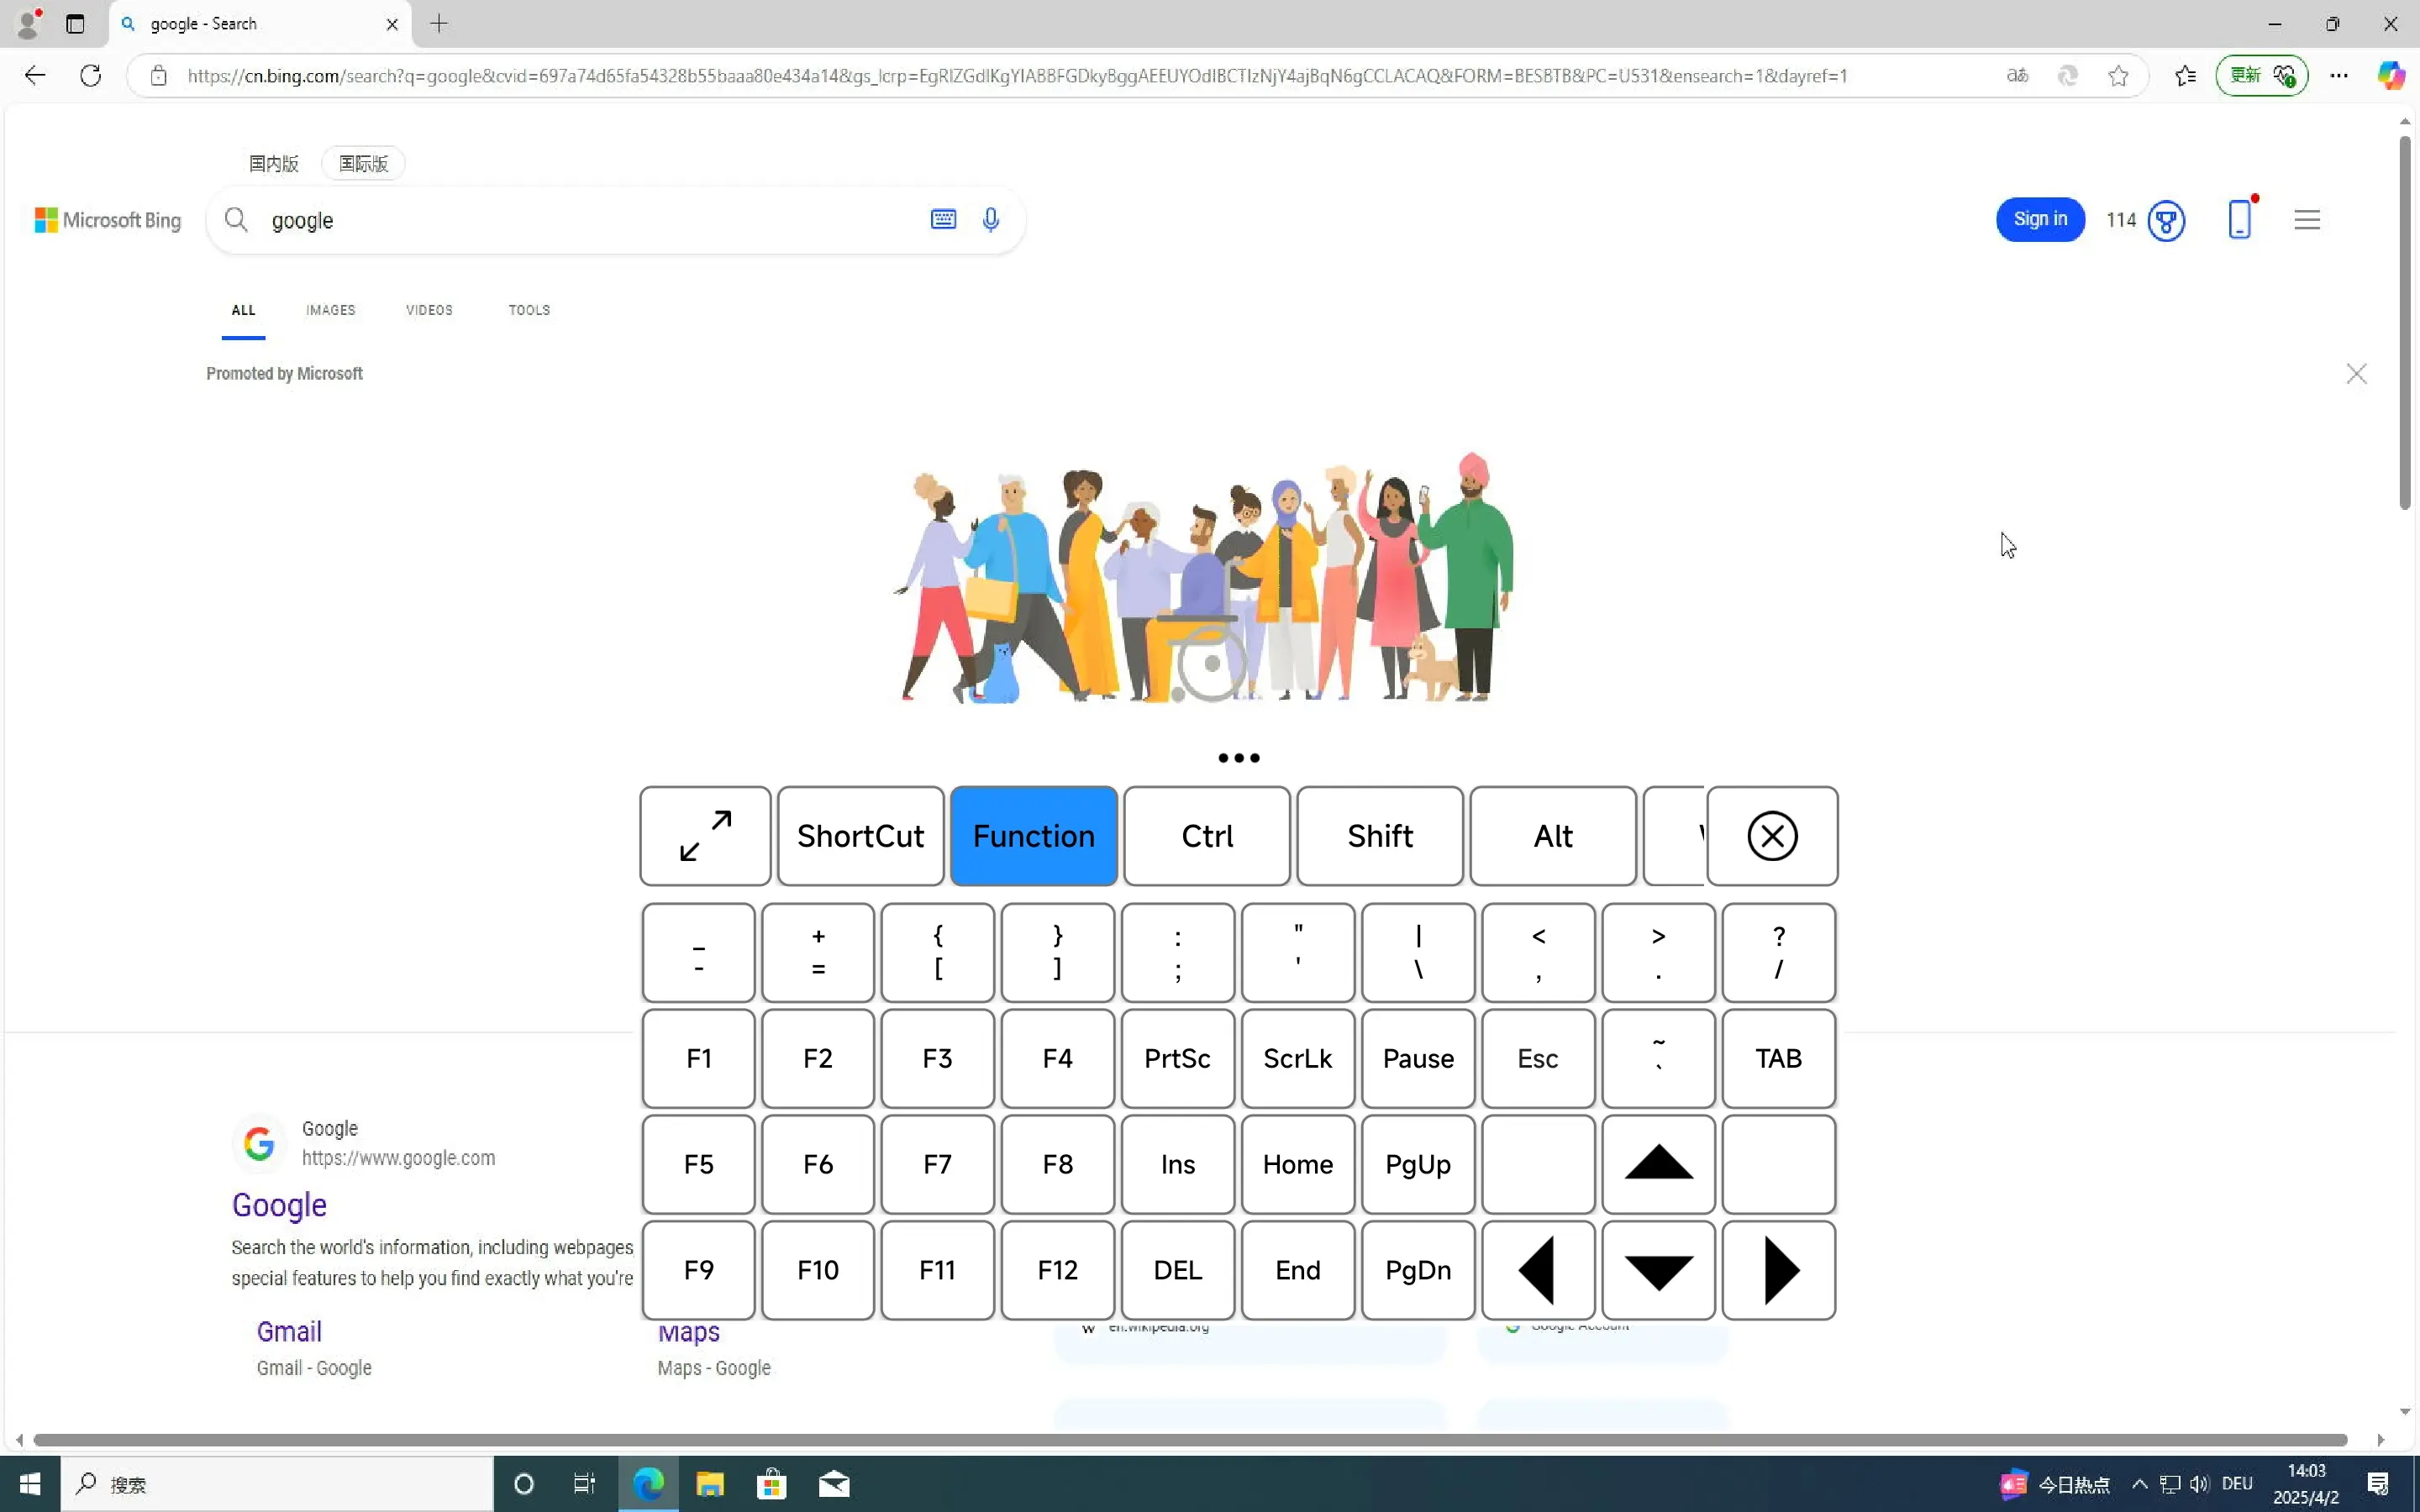Open the Bing mobile app phone icon
Screen dimensions: 2420x1512
tap(2239, 219)
